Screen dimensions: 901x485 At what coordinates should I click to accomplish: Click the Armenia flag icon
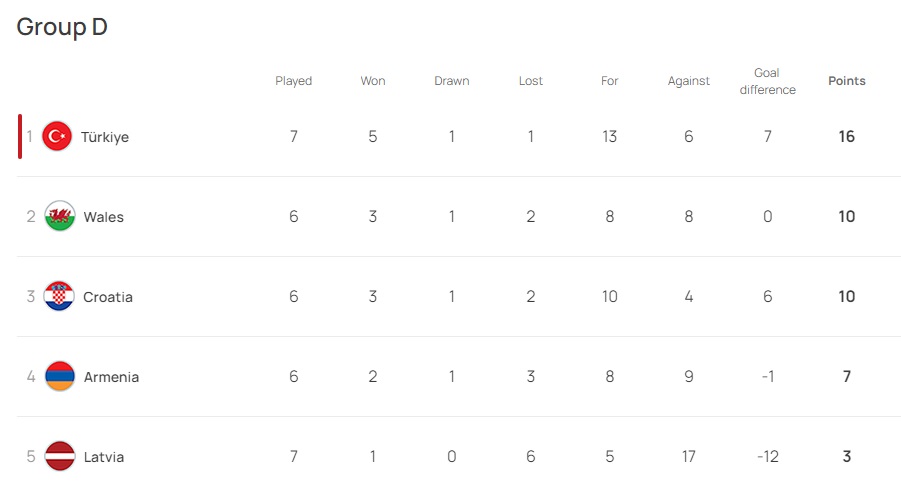point(60,377)
